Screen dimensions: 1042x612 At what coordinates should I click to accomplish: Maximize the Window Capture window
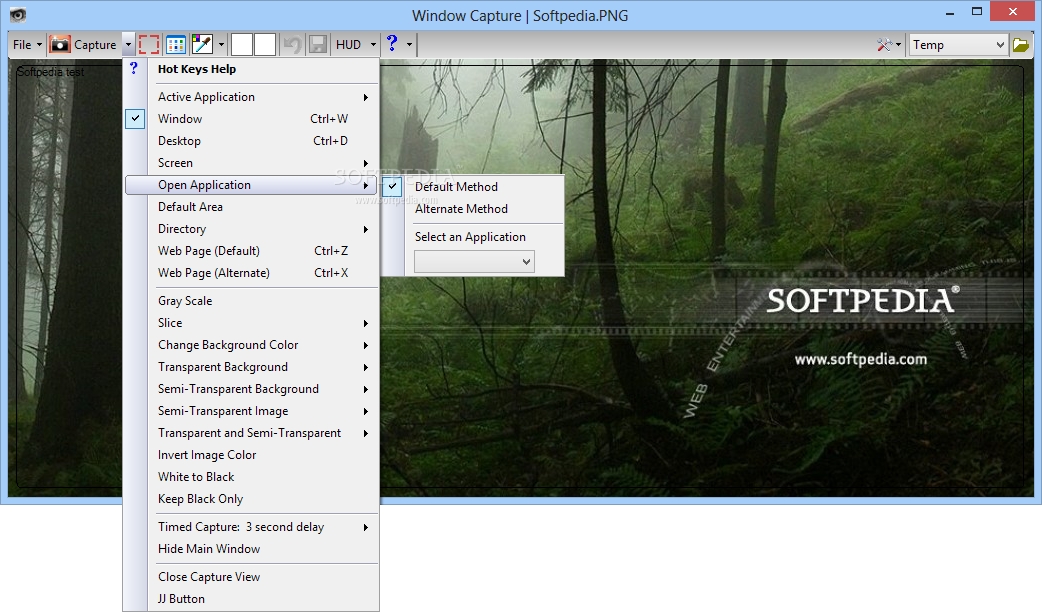click(x=976, y=11)
